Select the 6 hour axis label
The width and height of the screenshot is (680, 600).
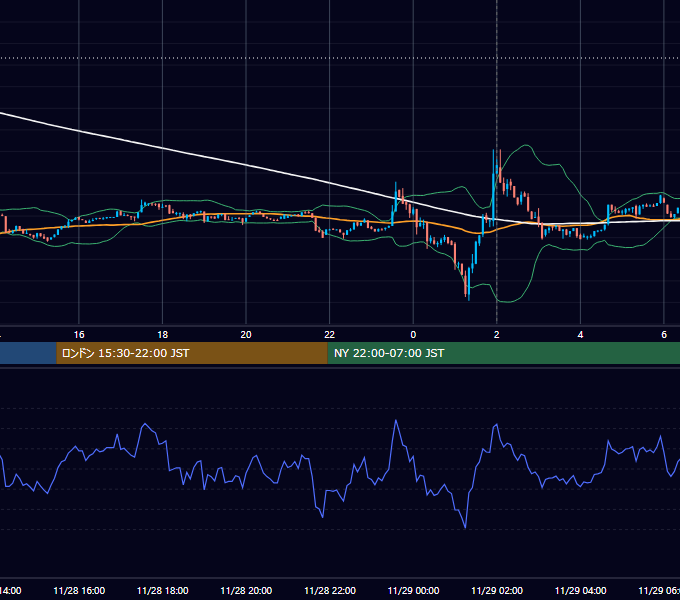point(664,335)
